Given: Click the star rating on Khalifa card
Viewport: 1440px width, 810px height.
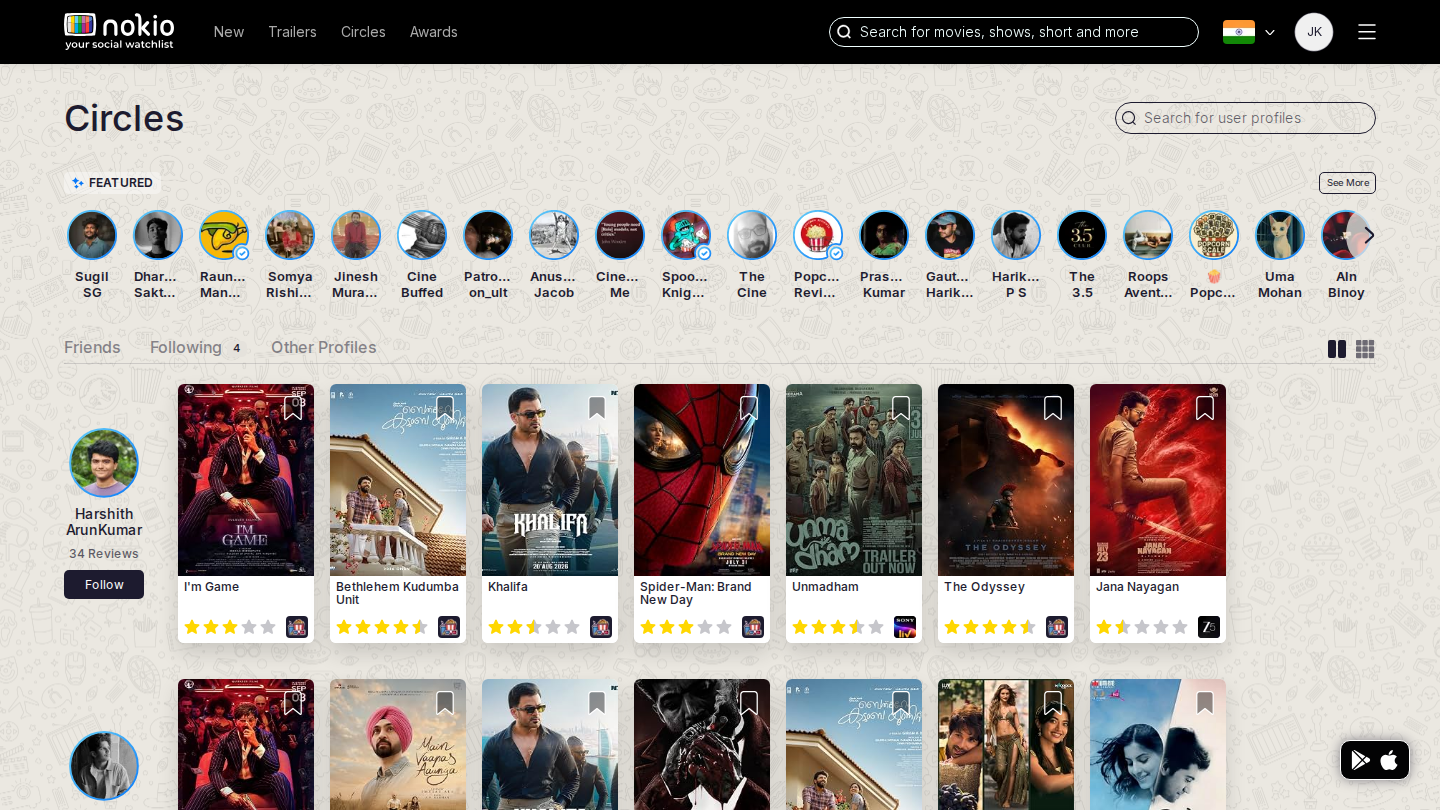Looking at the screenshot, I should (534, 627).
